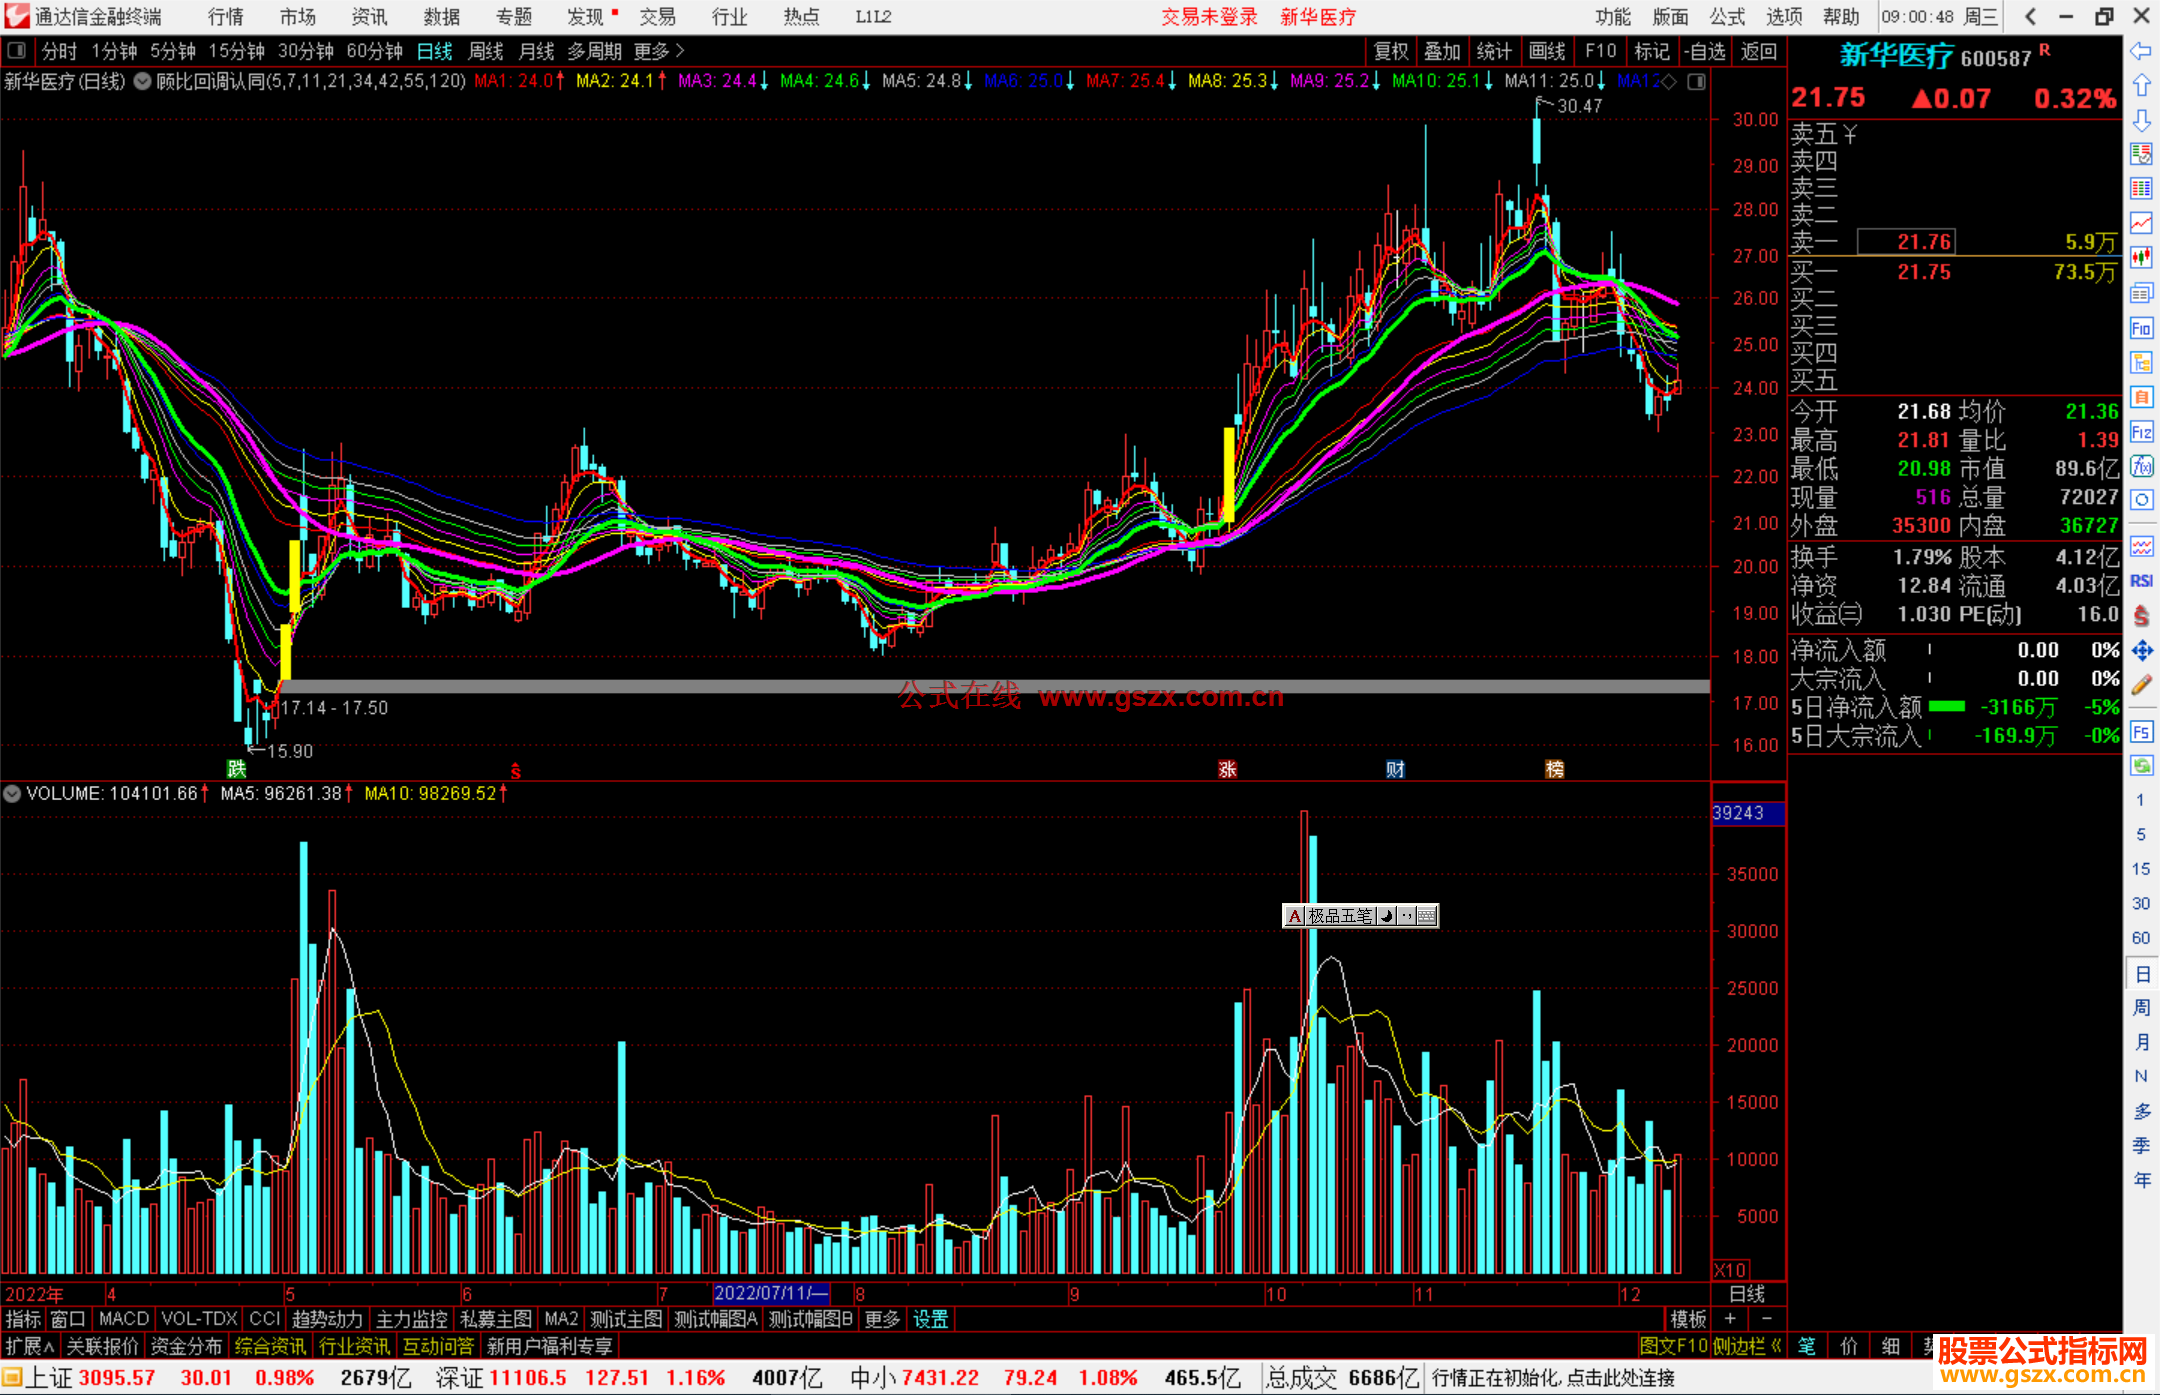The image size is (2160, 1395).
Task: Click the 复权 button
Action: [x=1390, y=51]
